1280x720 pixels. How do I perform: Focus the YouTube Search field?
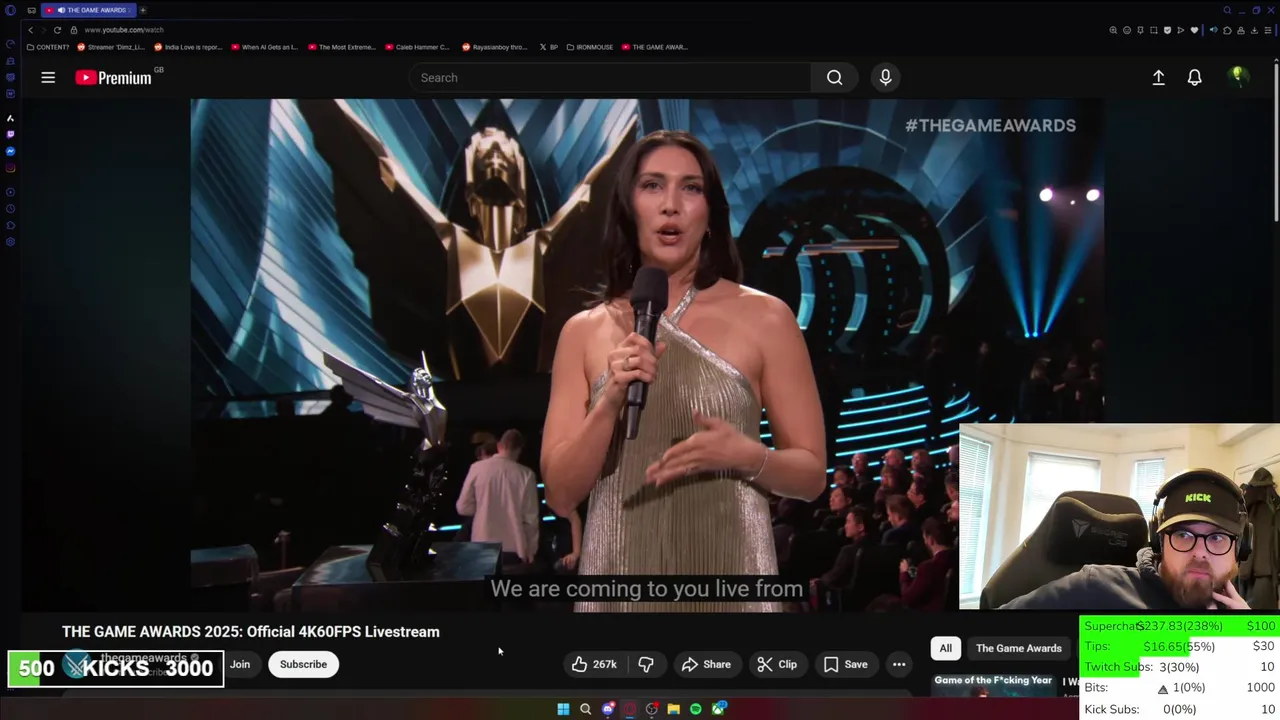click(x=610, y=77)
